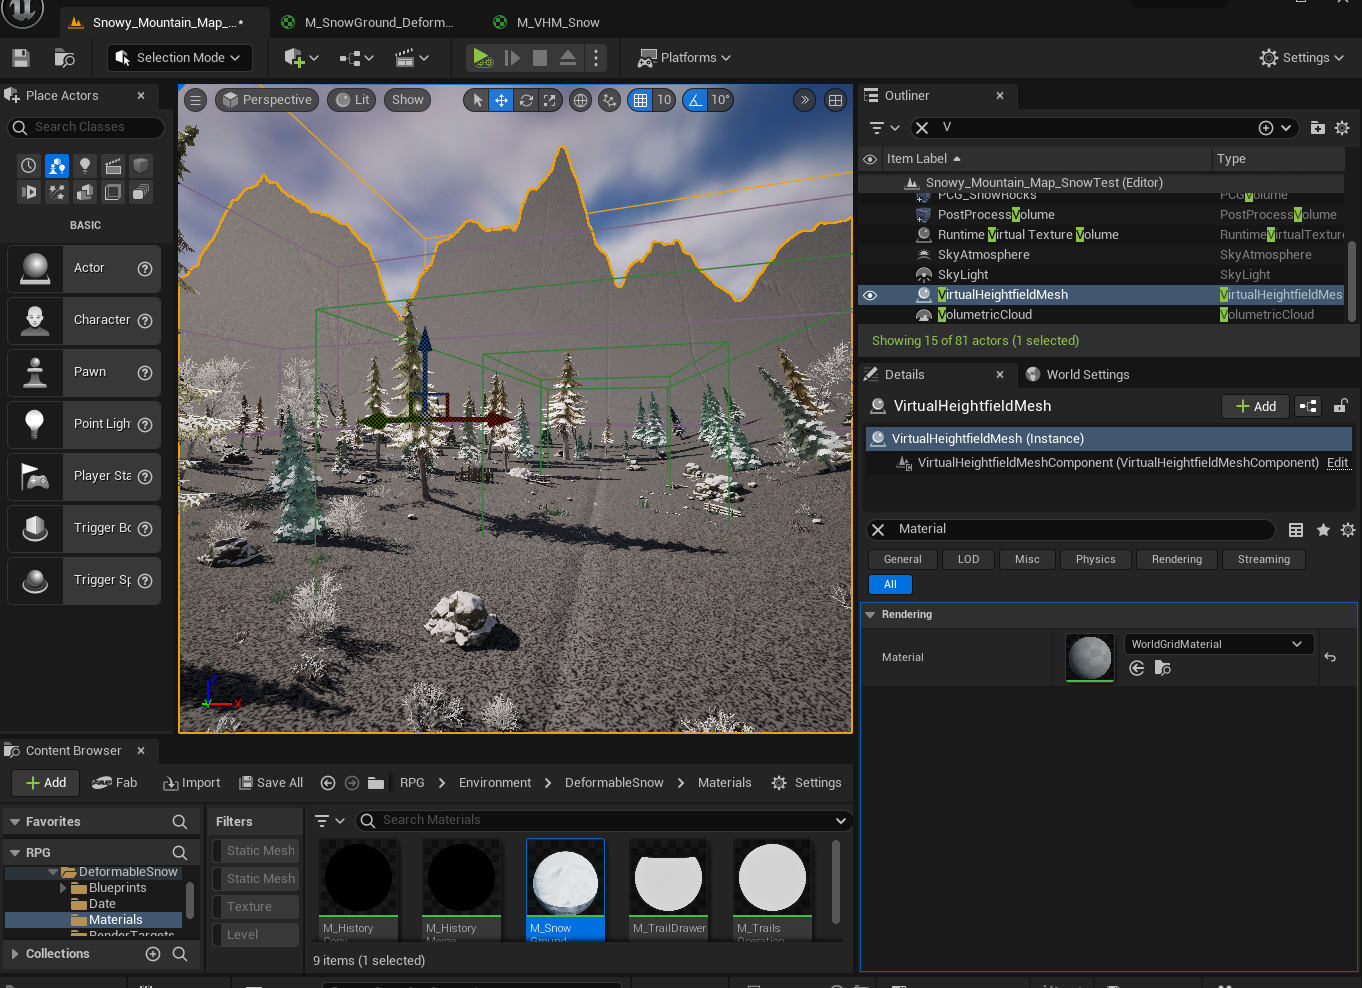This screenshot has width=1362, height=988.
Task: Open the Platforms dropdown menu
Action: [x=685, y=58]
